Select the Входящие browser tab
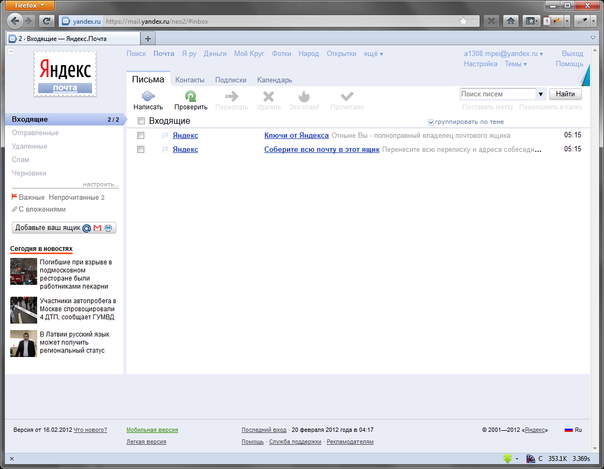 (x=73, y=39)
